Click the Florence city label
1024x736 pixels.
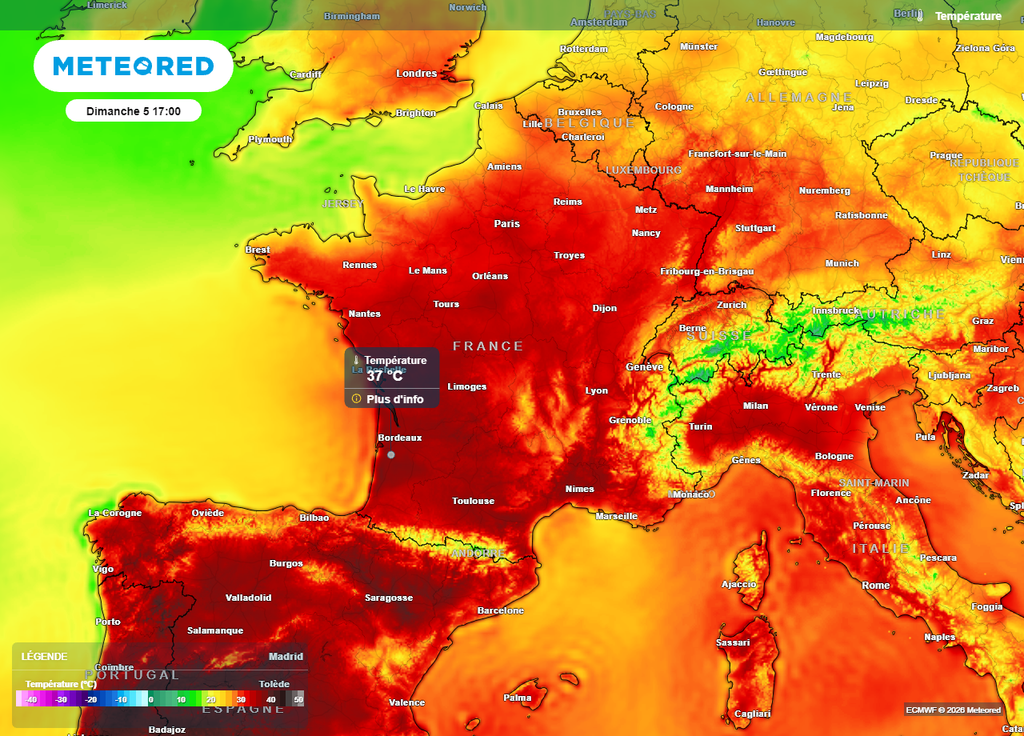[831, 493]
